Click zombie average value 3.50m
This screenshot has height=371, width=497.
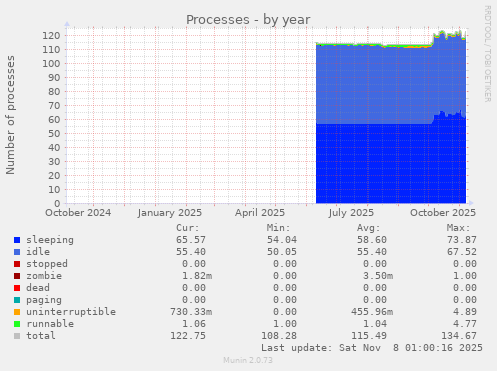(x=378, y=276)
